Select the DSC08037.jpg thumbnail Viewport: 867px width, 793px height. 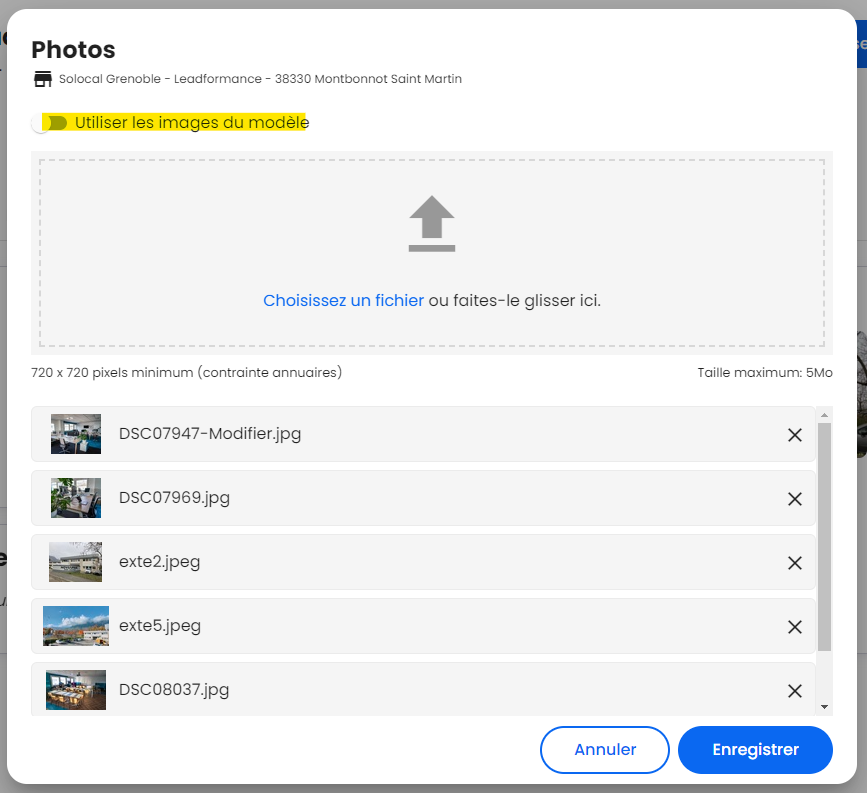pyautogui.click(x=76, y=690)
